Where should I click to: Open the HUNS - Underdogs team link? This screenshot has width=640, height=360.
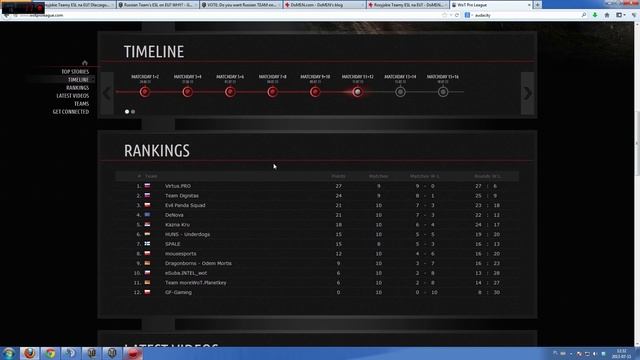tap(187, 235)
